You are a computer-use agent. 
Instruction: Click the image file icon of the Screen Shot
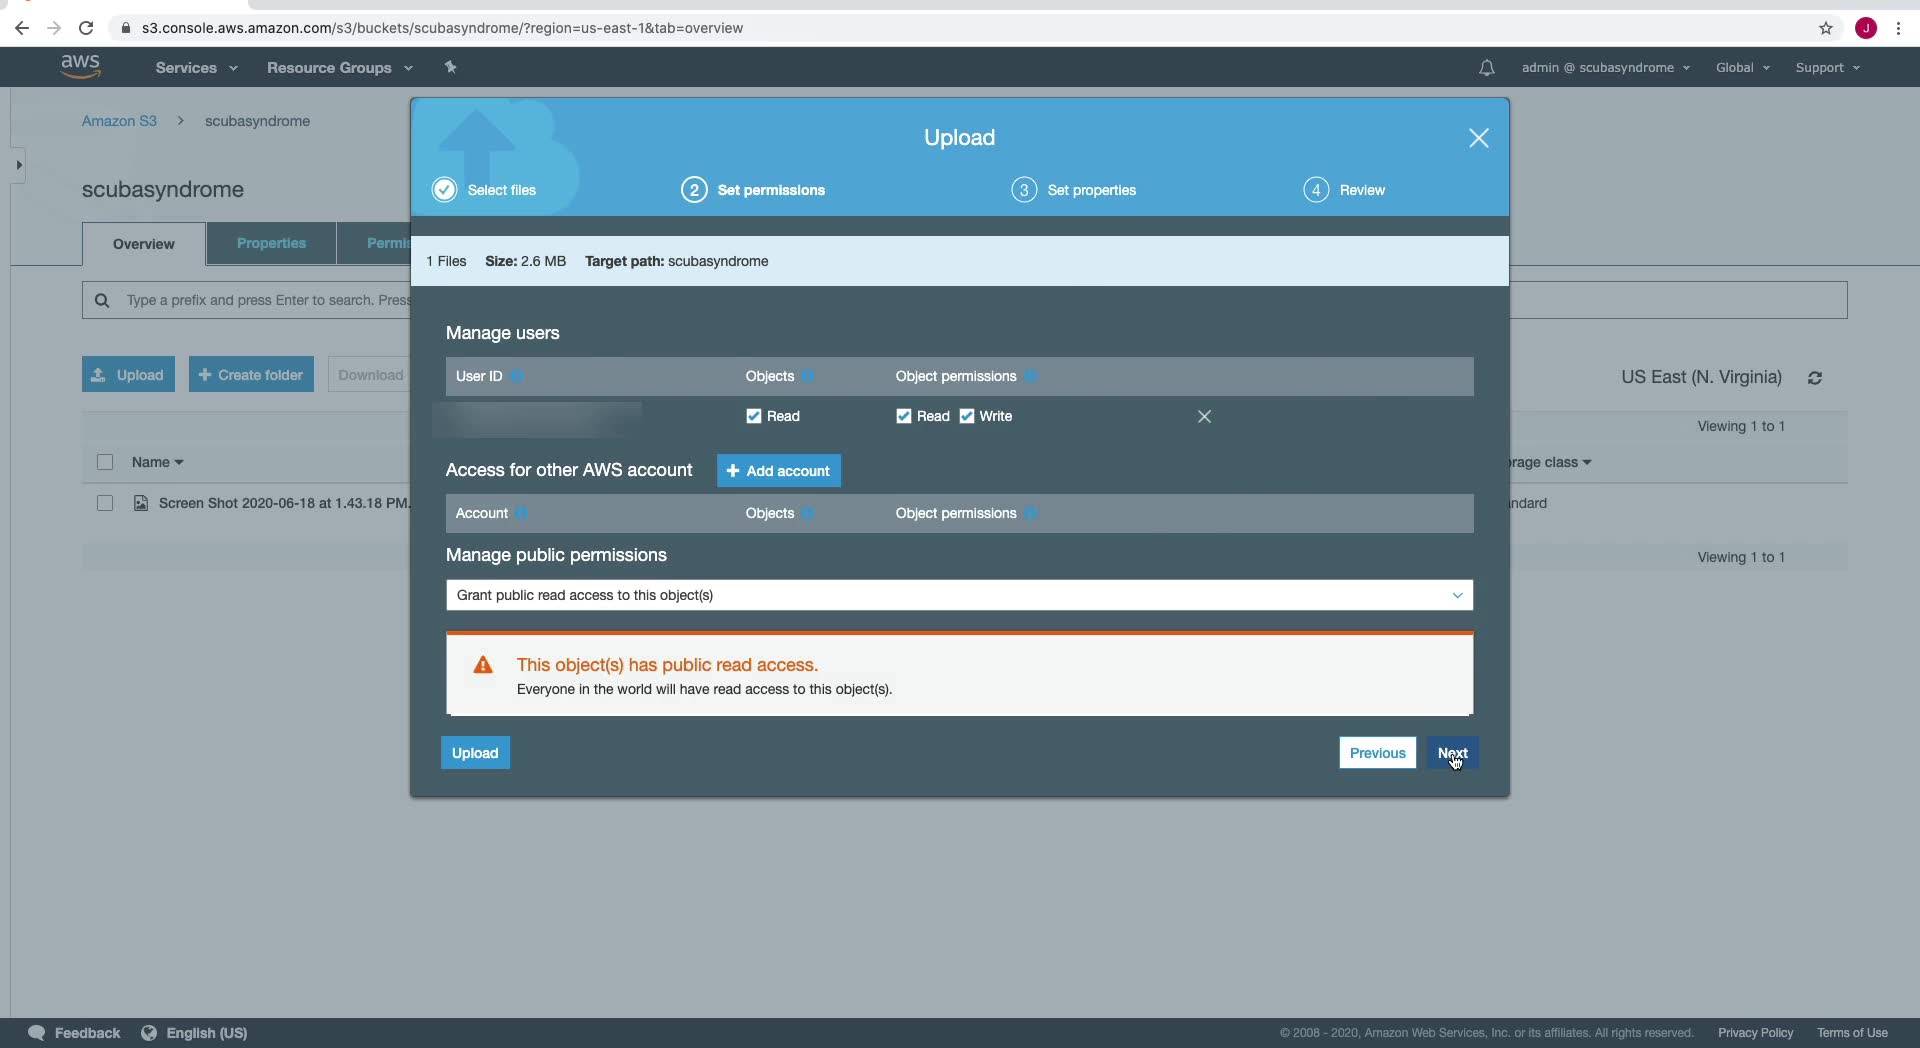141,503
